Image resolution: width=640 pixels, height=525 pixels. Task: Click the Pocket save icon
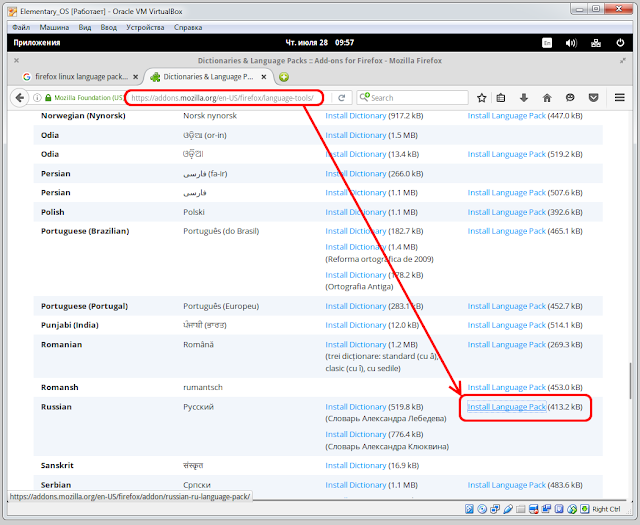pyautogui.click(x=593, y=98)
